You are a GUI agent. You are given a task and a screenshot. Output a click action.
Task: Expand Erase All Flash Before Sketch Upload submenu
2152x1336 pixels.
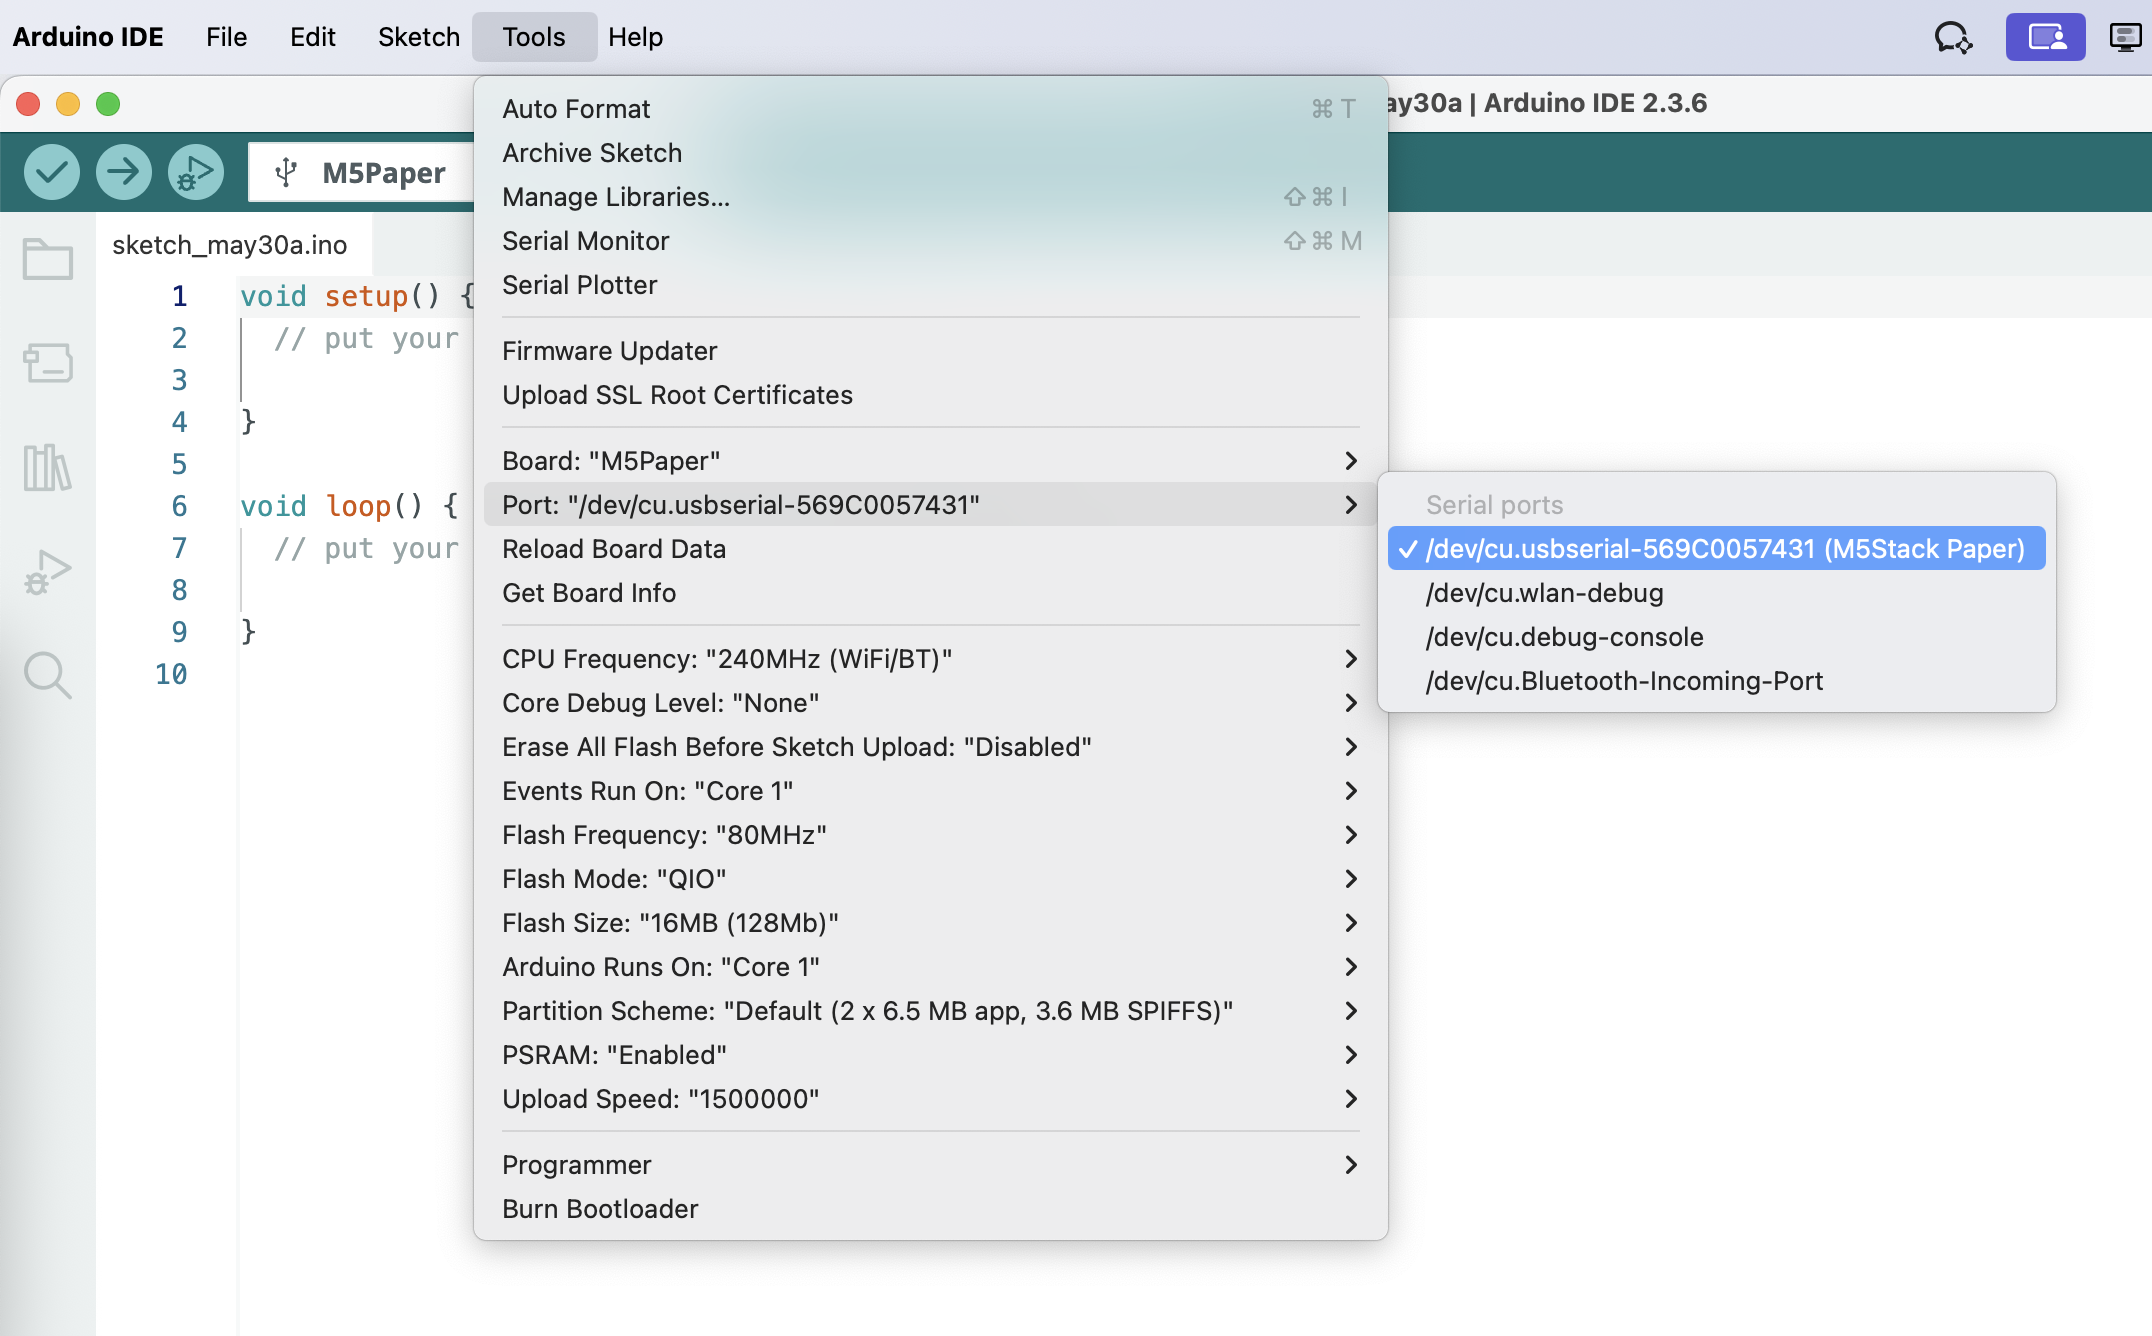[x=930, y=746]
